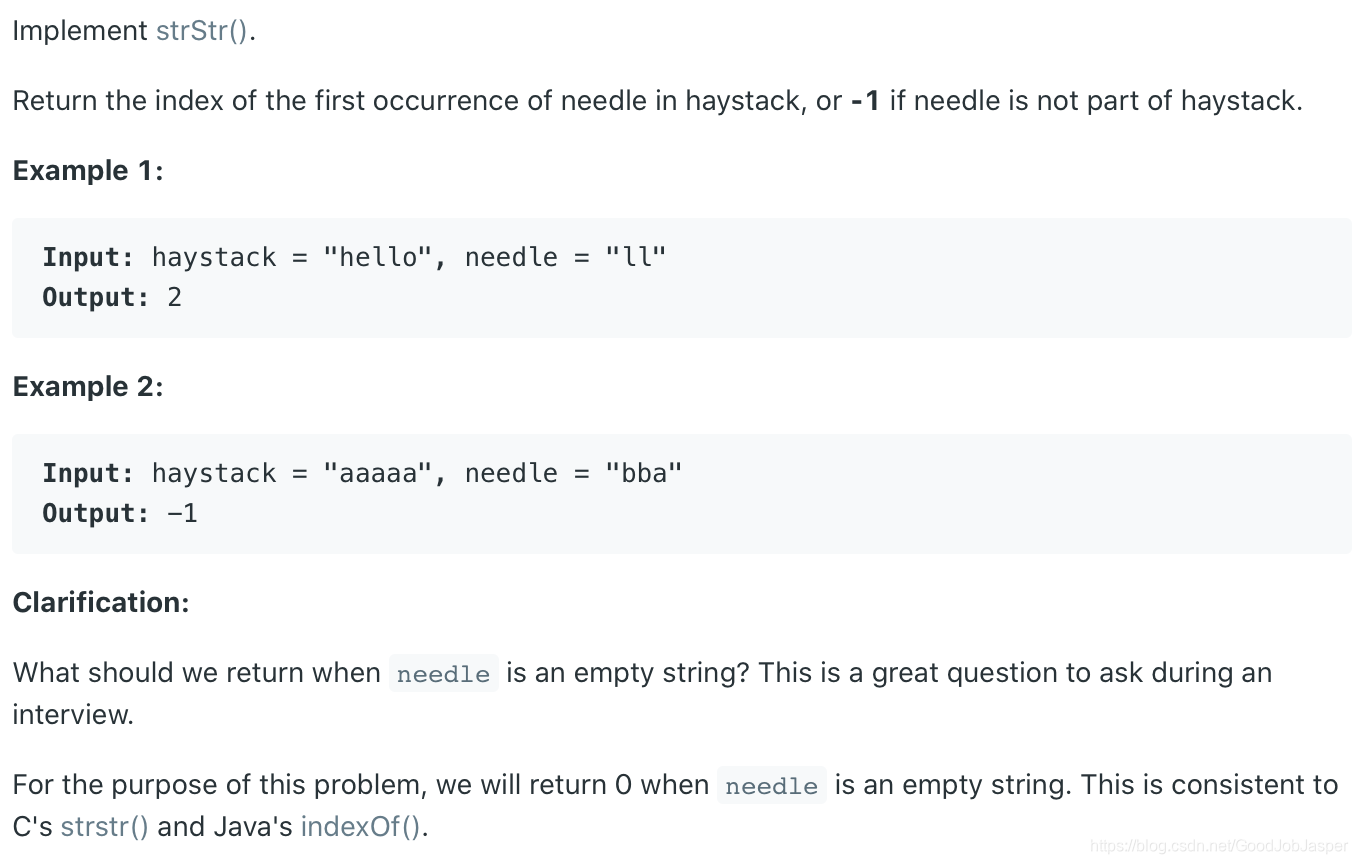This screenshot has width=1358, height=864.
Task: Click the Clarification heading
Action: (x=101, y=603)
